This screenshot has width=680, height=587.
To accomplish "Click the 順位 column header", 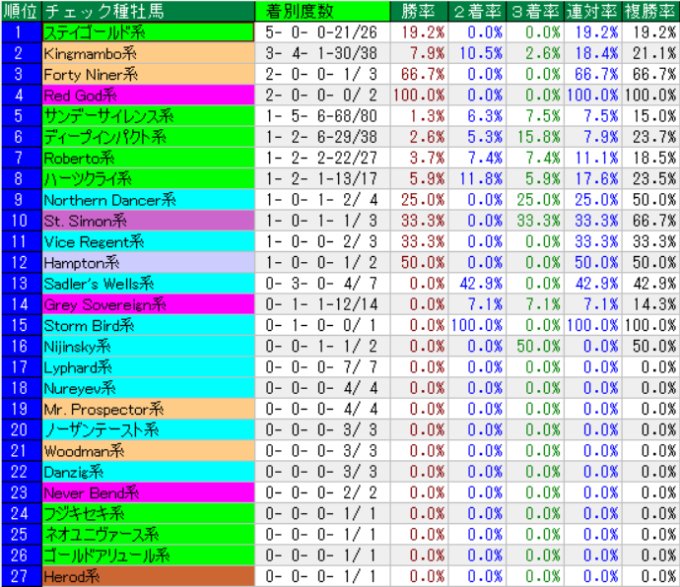I will pyautogui.click(x=21, y=11).
